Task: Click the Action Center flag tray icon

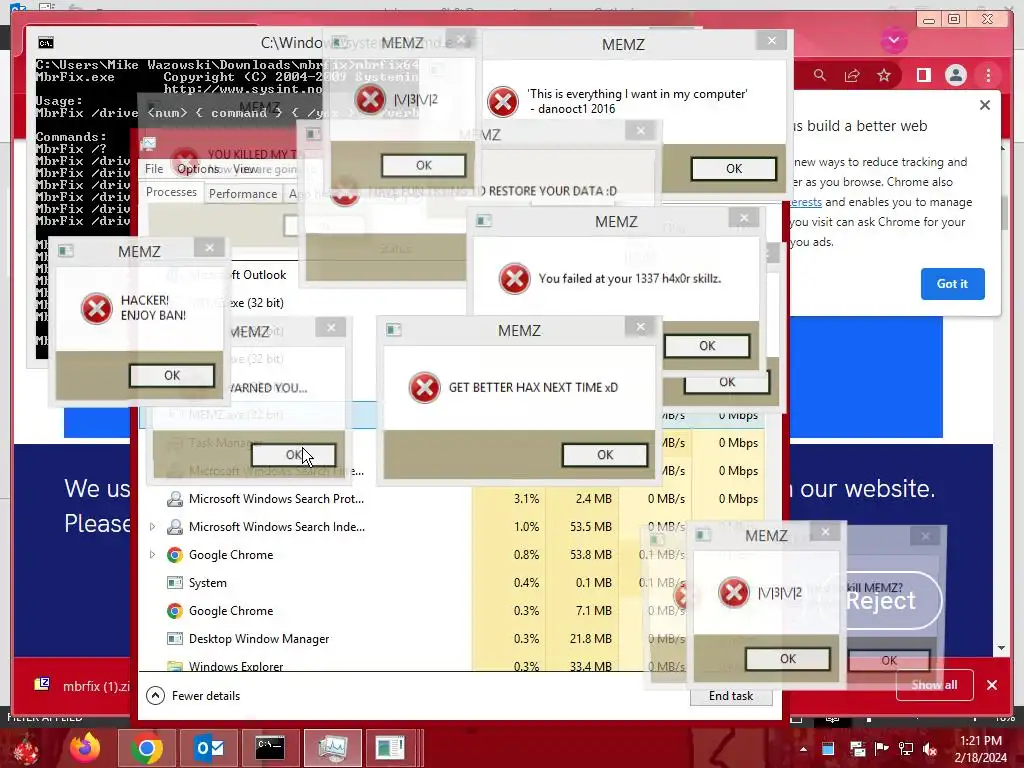Action: coord(881,749)
